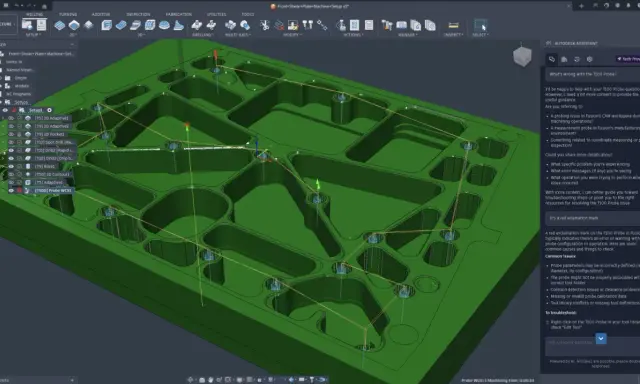640x384 pixels.
Task: Click the dome-shaped 3D toolpath icon
Action: click(x=164, y=25)
